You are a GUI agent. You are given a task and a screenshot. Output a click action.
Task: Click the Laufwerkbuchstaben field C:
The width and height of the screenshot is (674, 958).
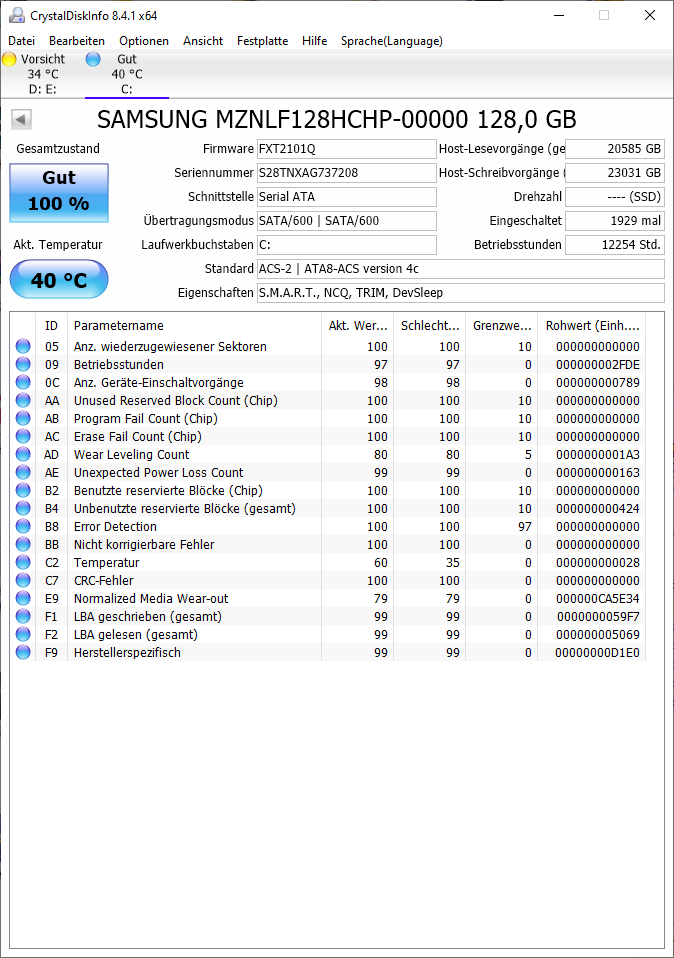[x=346, y=245]
